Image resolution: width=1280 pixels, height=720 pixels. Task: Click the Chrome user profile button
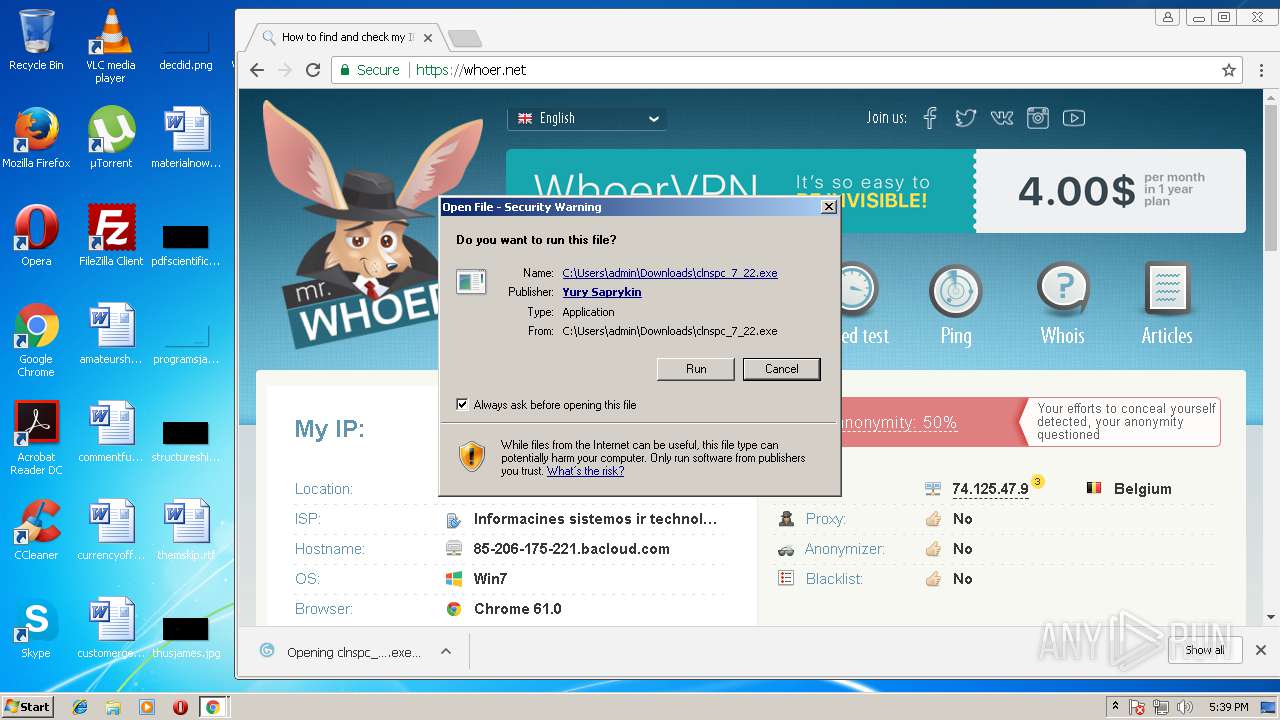1168,17
